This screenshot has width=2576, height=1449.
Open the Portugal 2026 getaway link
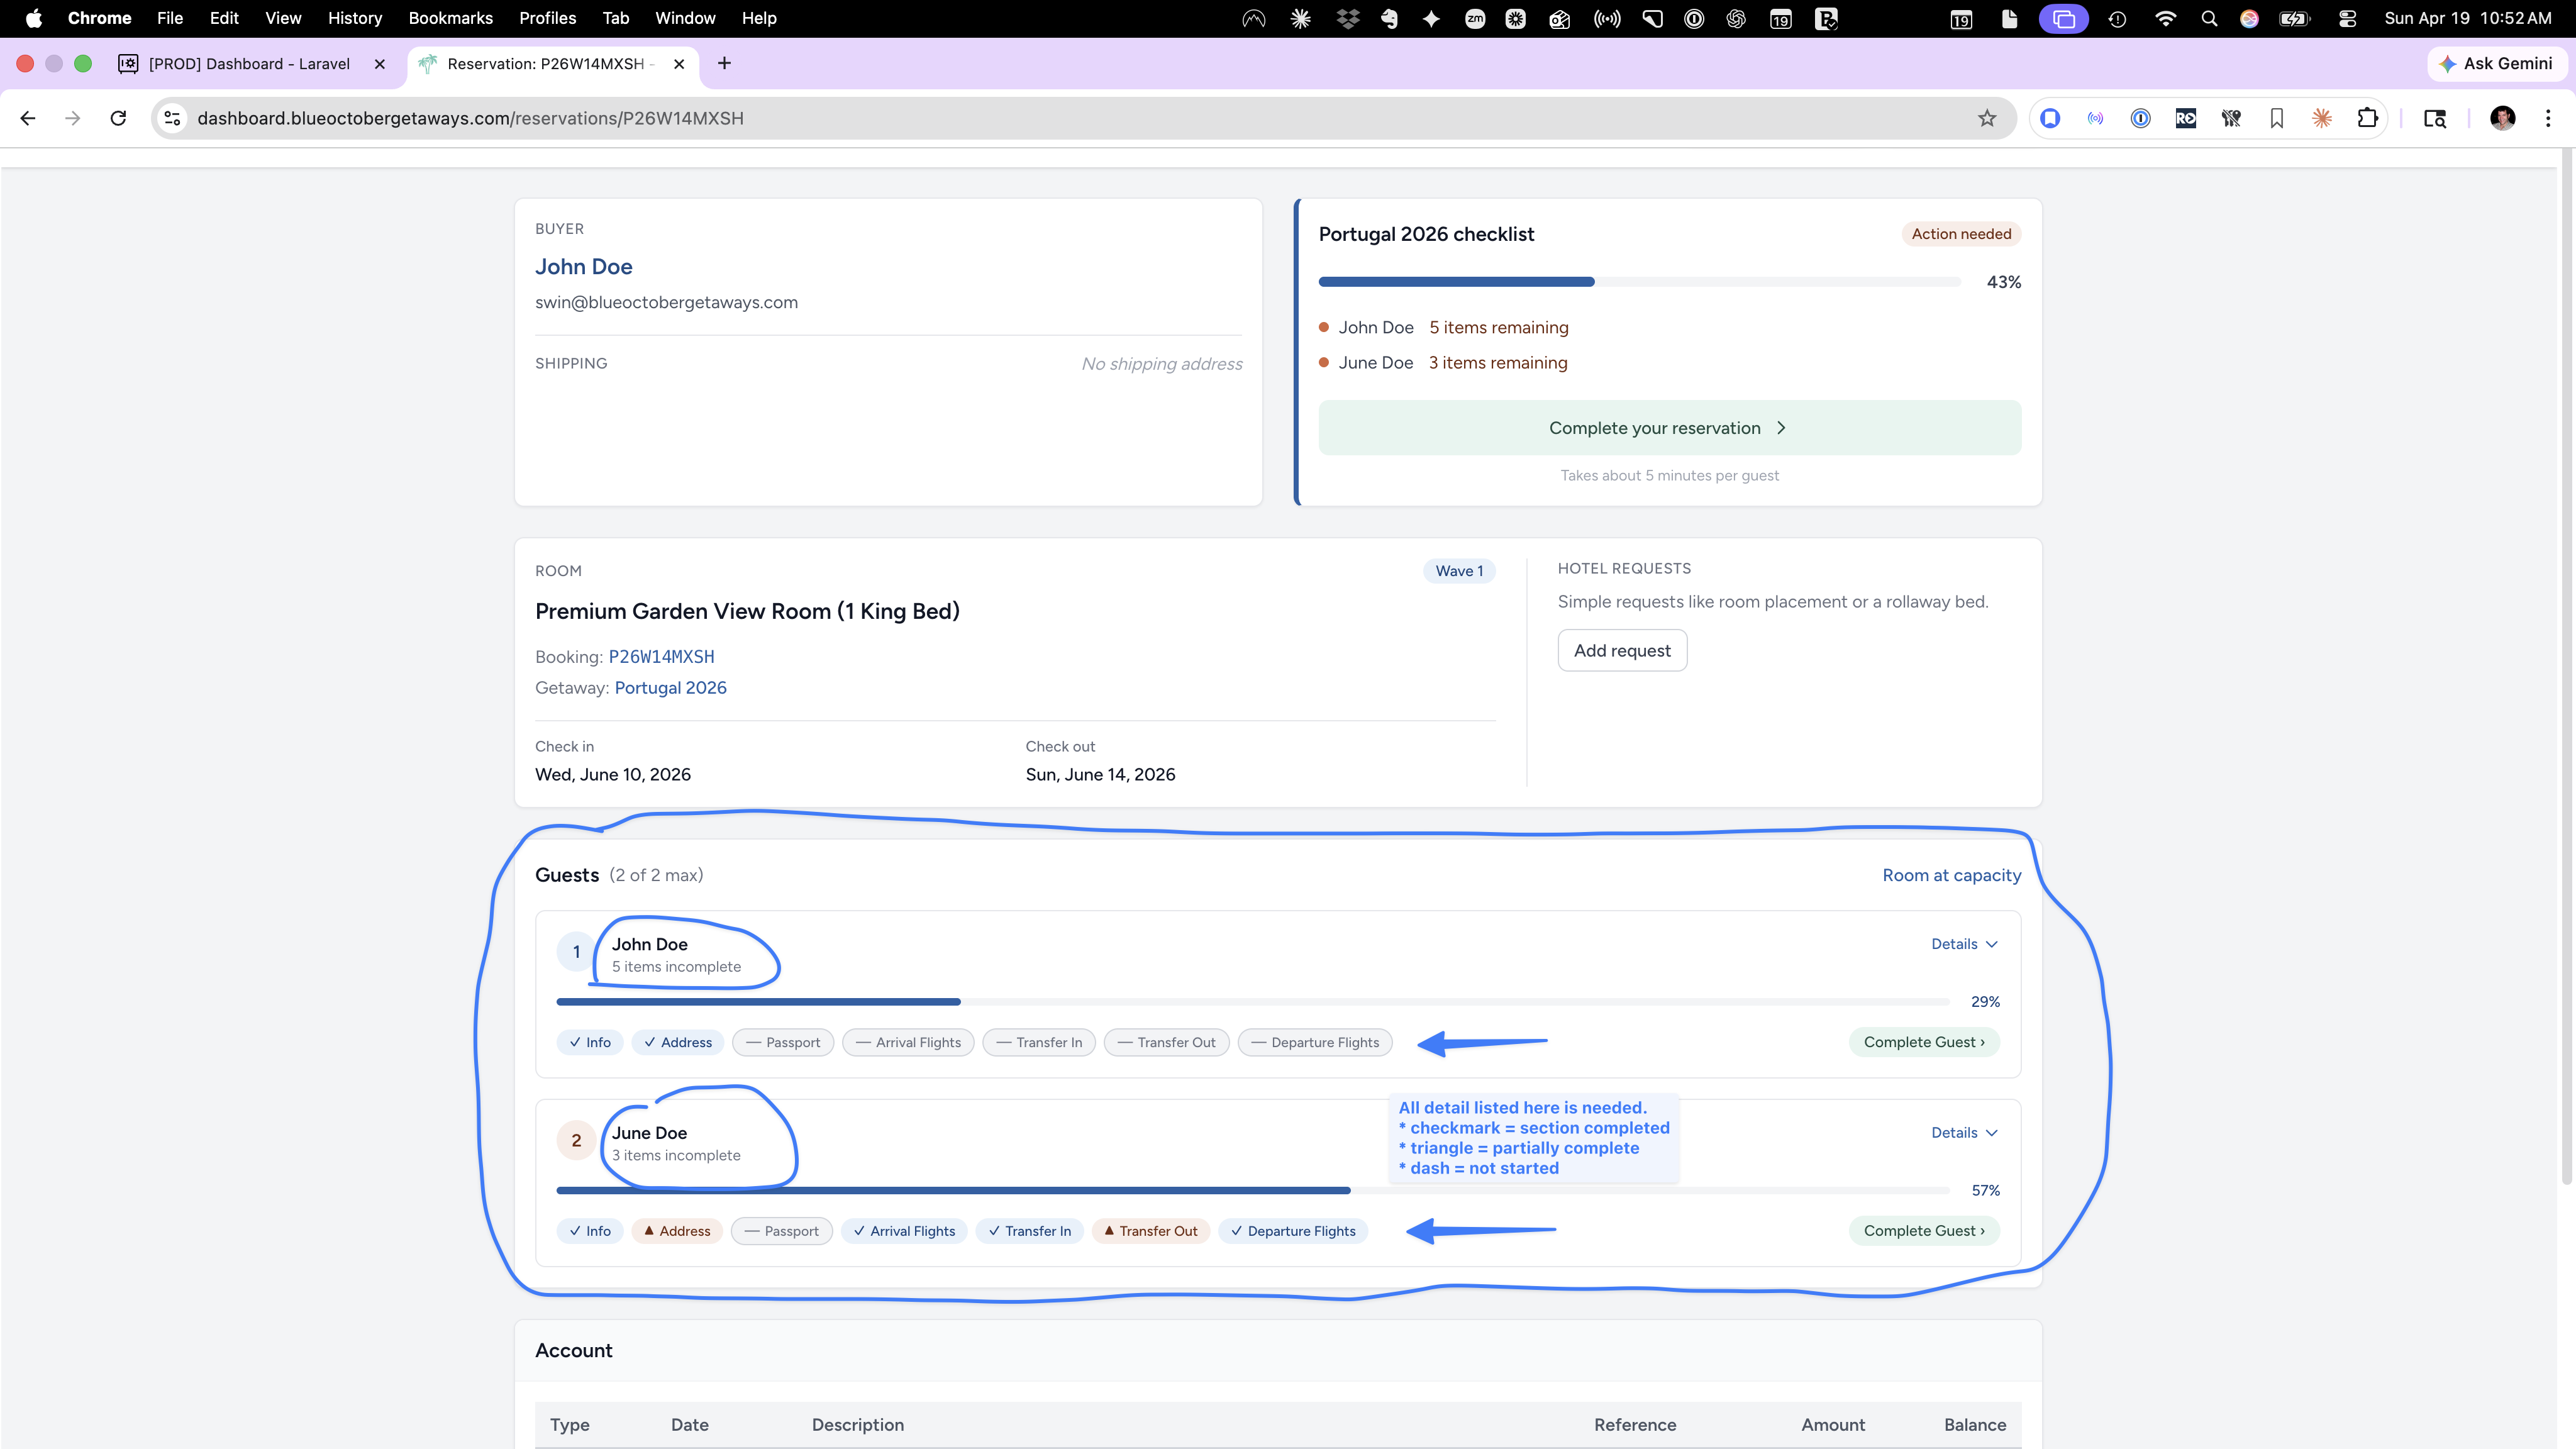pyautogui.click(x=670, y=688)
